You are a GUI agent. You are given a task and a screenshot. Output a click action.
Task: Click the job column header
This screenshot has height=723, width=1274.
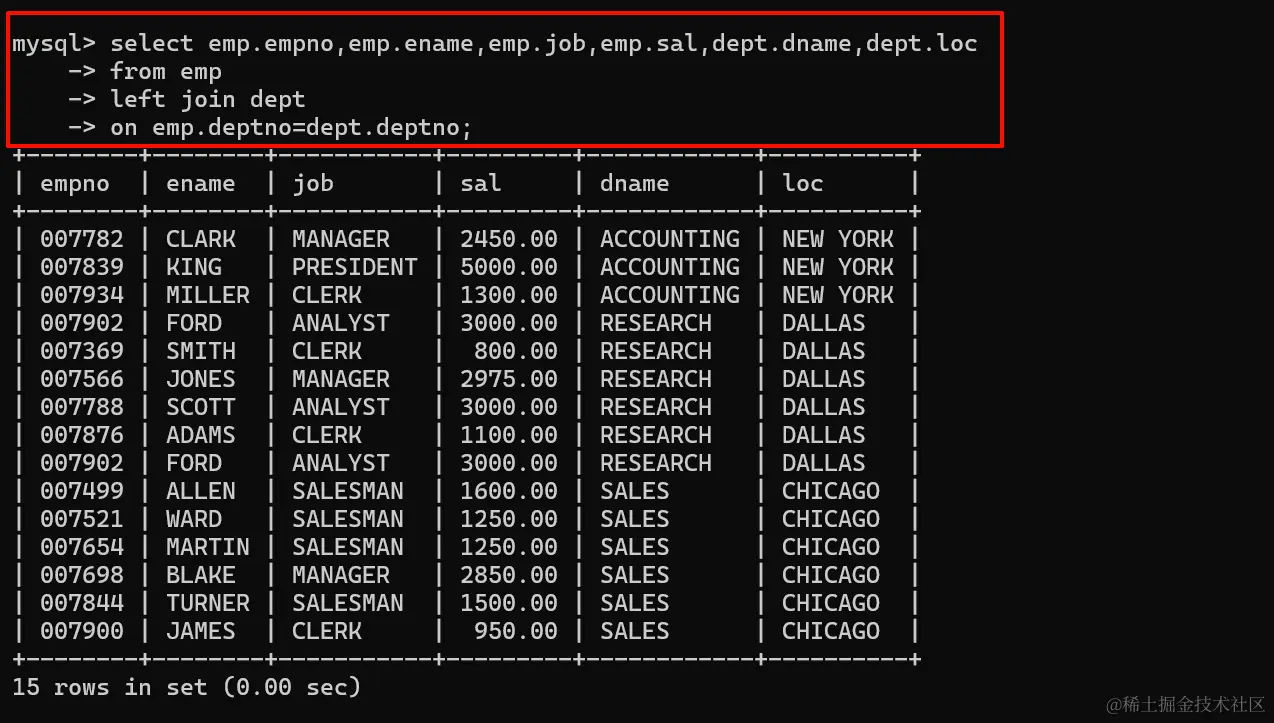click(312, 183)
